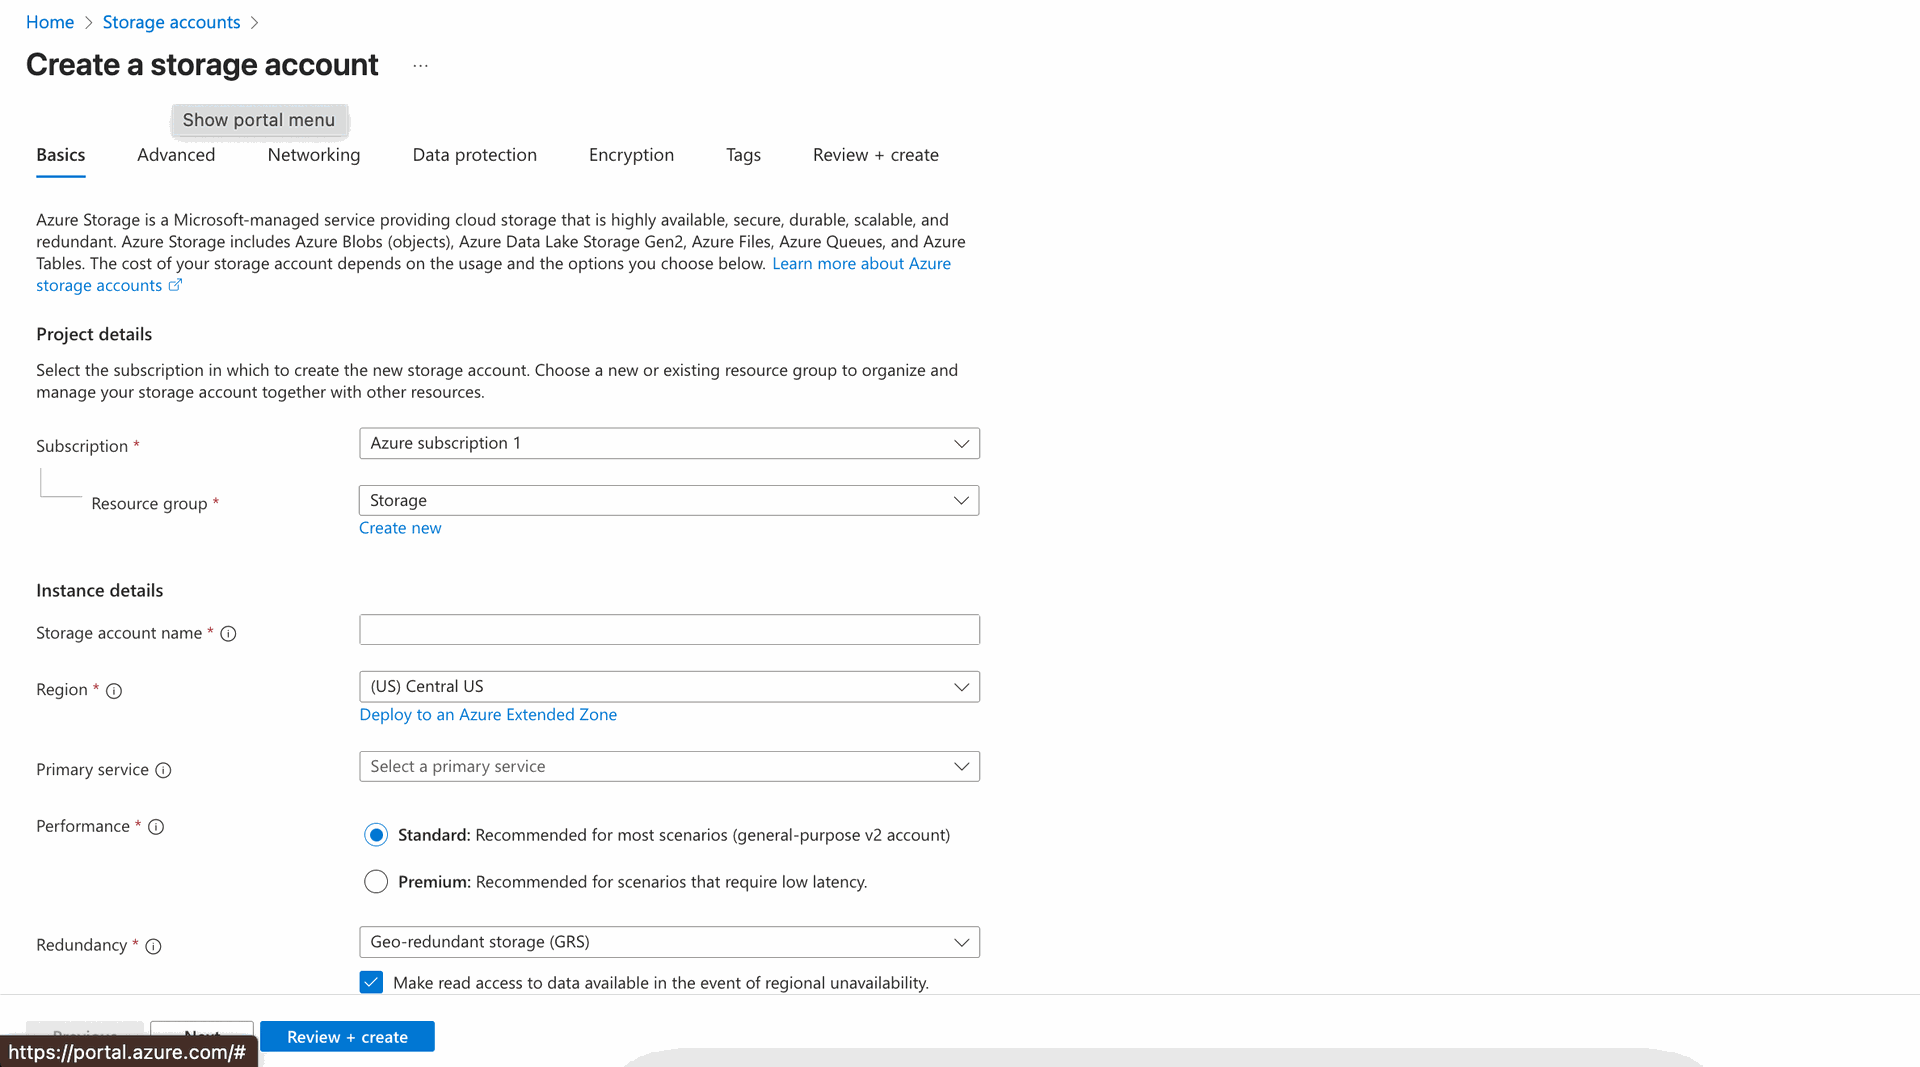Viewport: 1920px width, 1067px height.
Task: Uncheck the read access availability checkbox
Action: point(371,983)
